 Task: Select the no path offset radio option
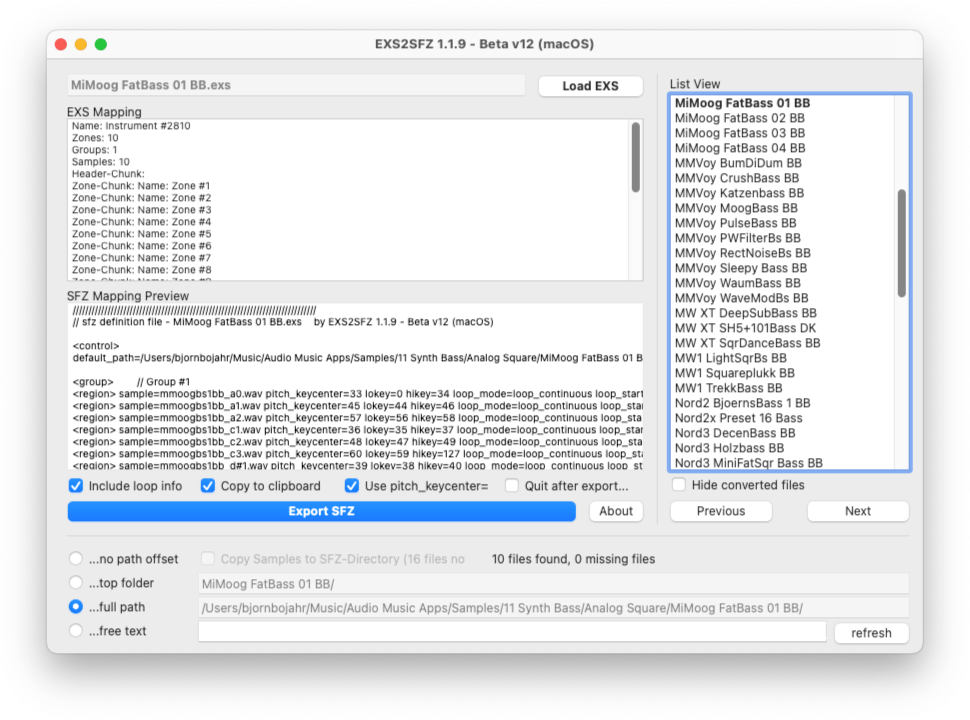tap(75, 559)
